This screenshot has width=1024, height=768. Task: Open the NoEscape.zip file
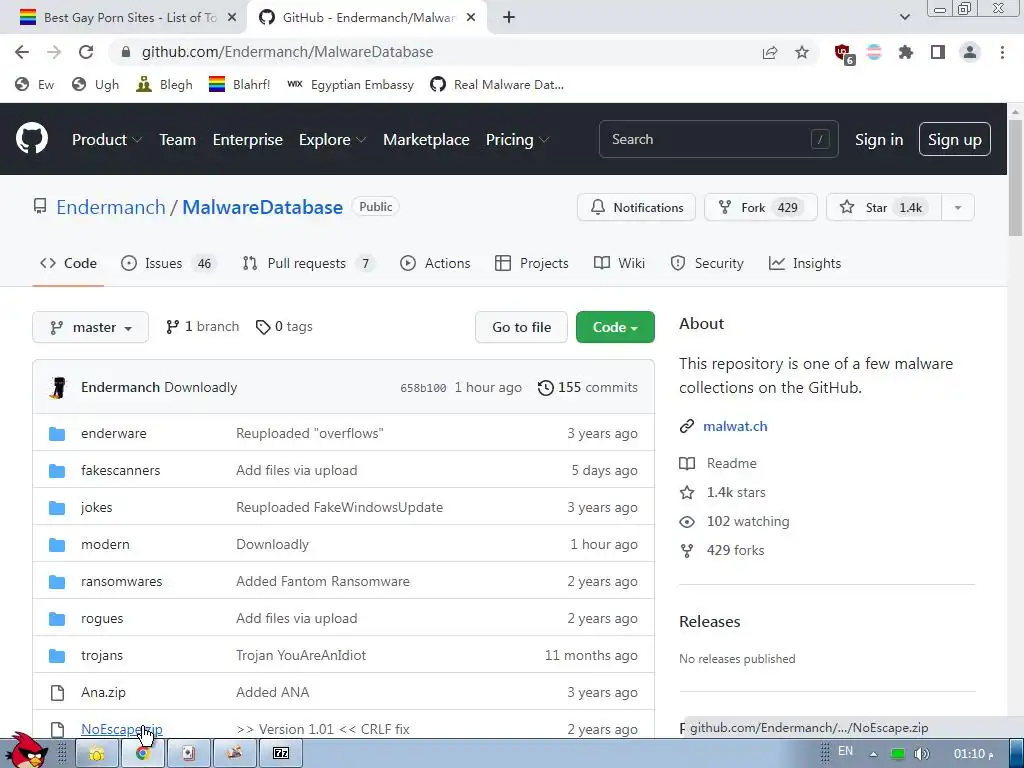click(x=121, y=729)
